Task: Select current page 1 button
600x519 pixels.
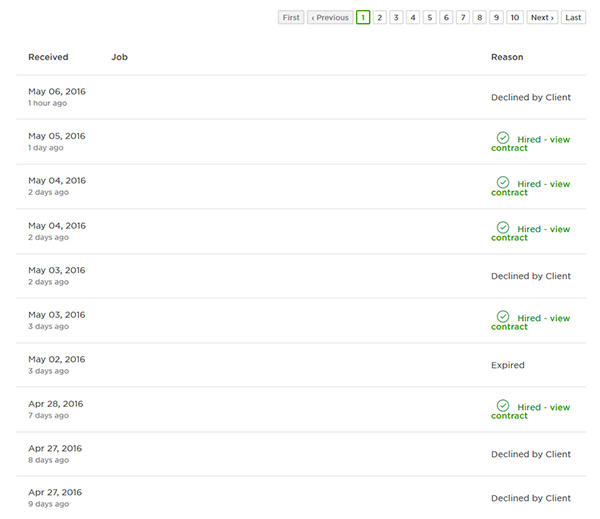Action: click(x=363, y=17)
